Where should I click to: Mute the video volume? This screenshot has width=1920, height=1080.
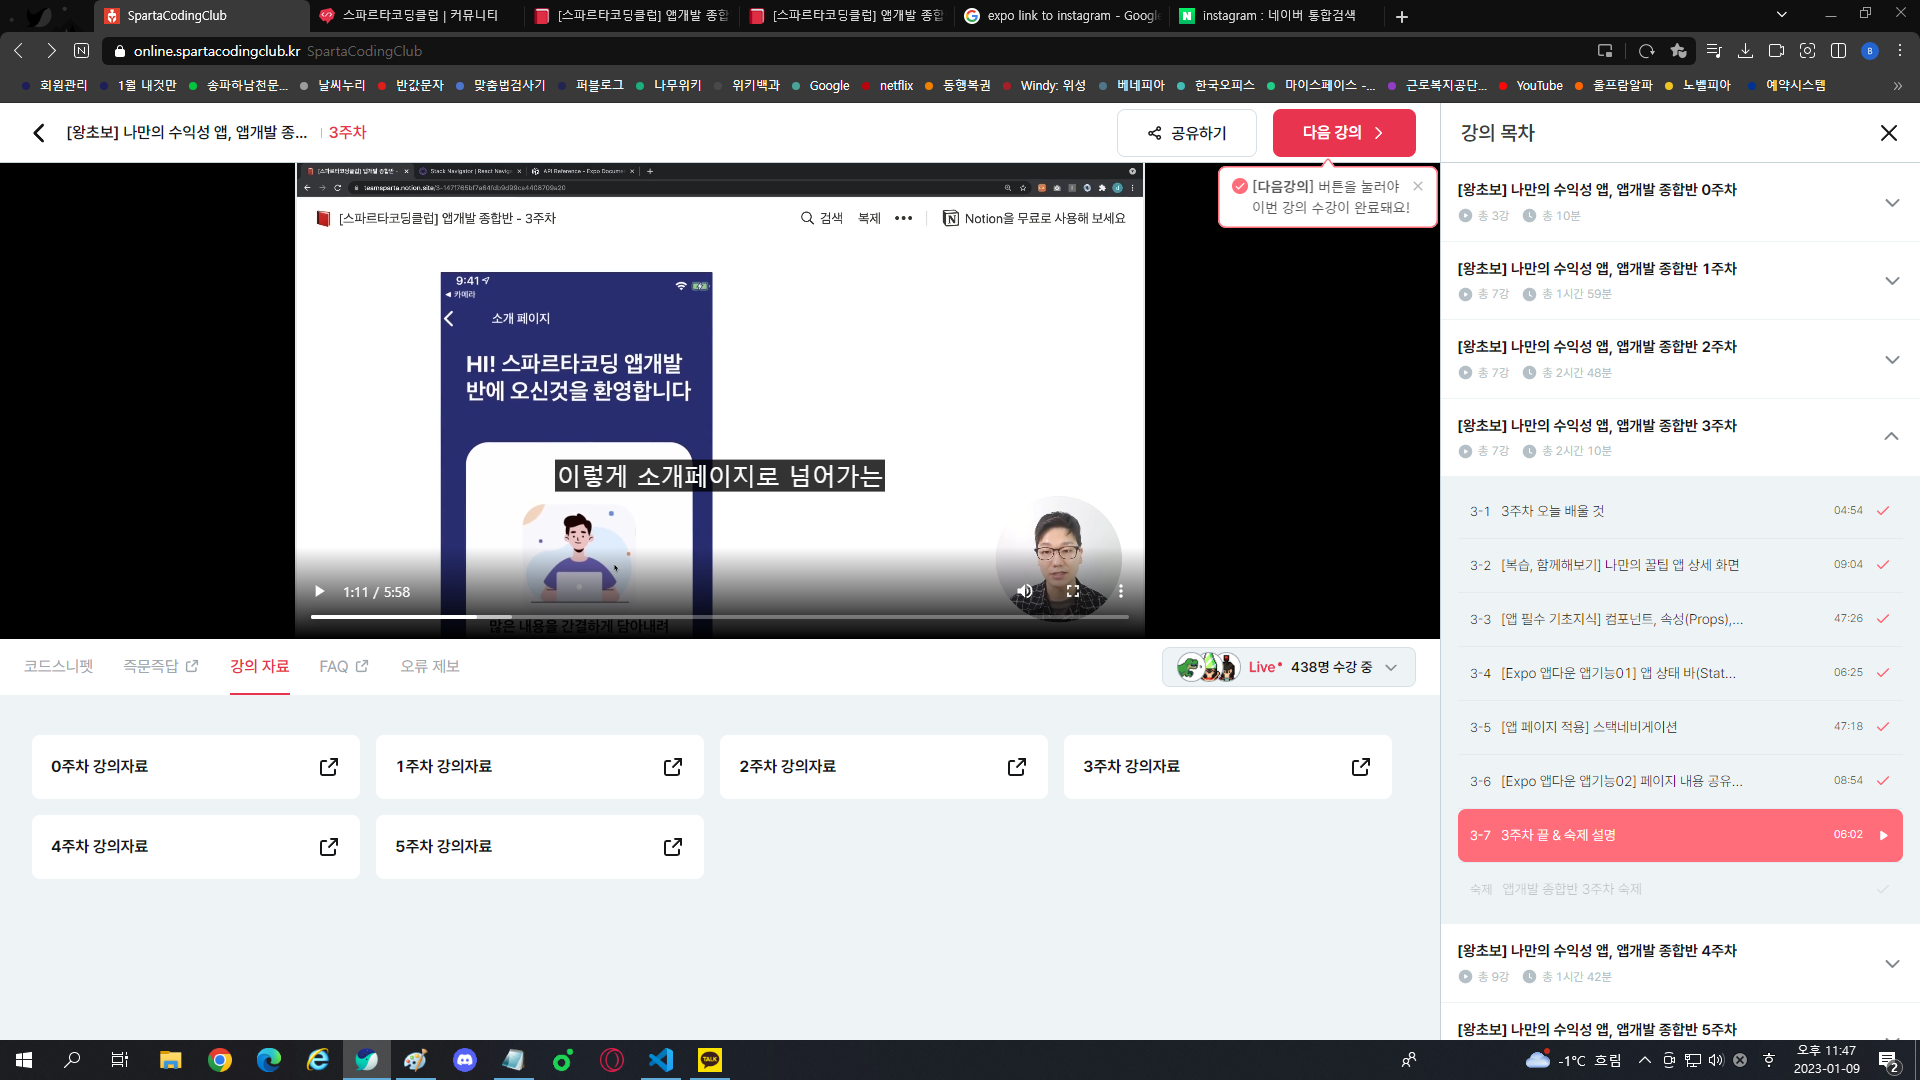[x=1025, y=592]
